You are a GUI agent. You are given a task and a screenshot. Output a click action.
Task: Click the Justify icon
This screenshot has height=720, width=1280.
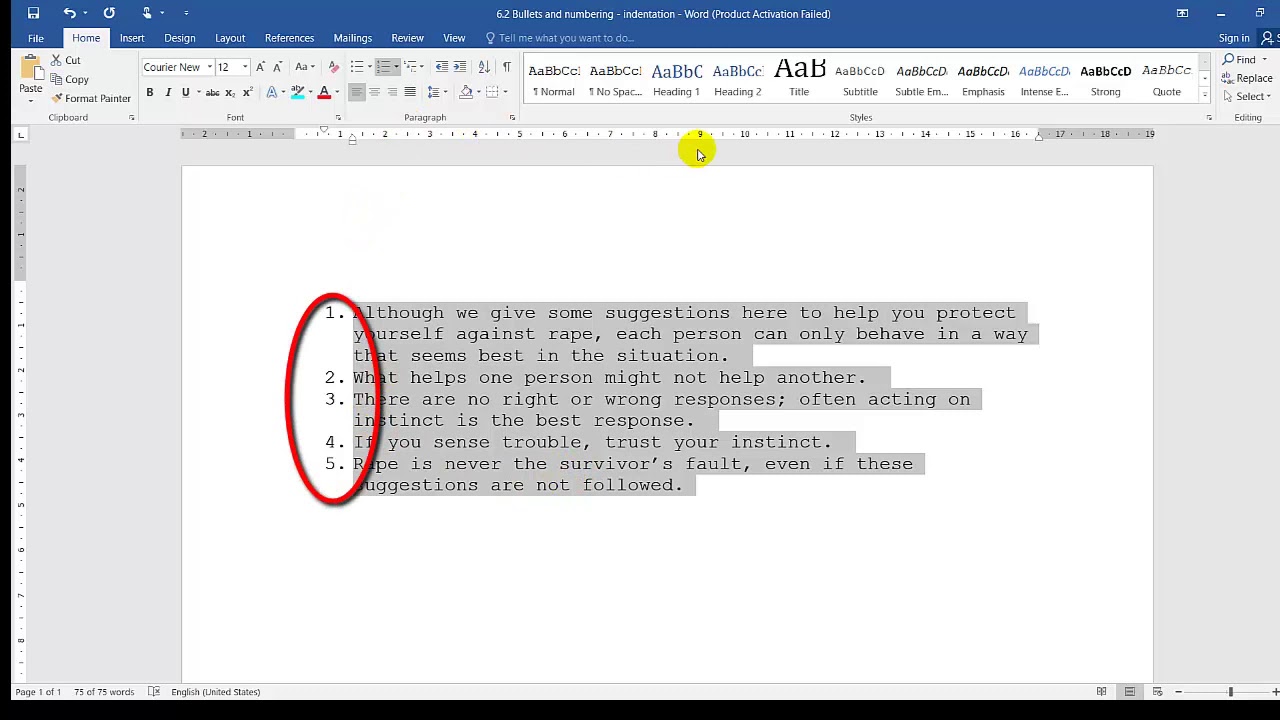410,92
